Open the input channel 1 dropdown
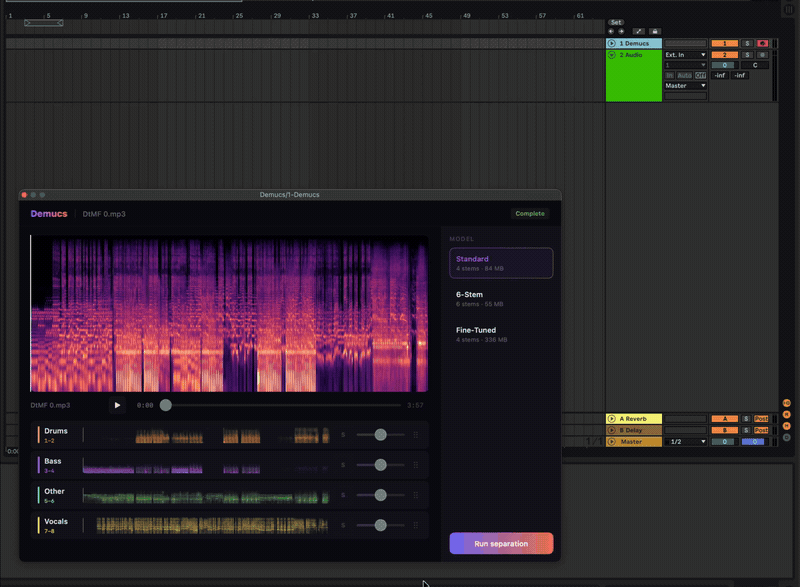Screen dimensions: 800x587 [x=685, y=65]
